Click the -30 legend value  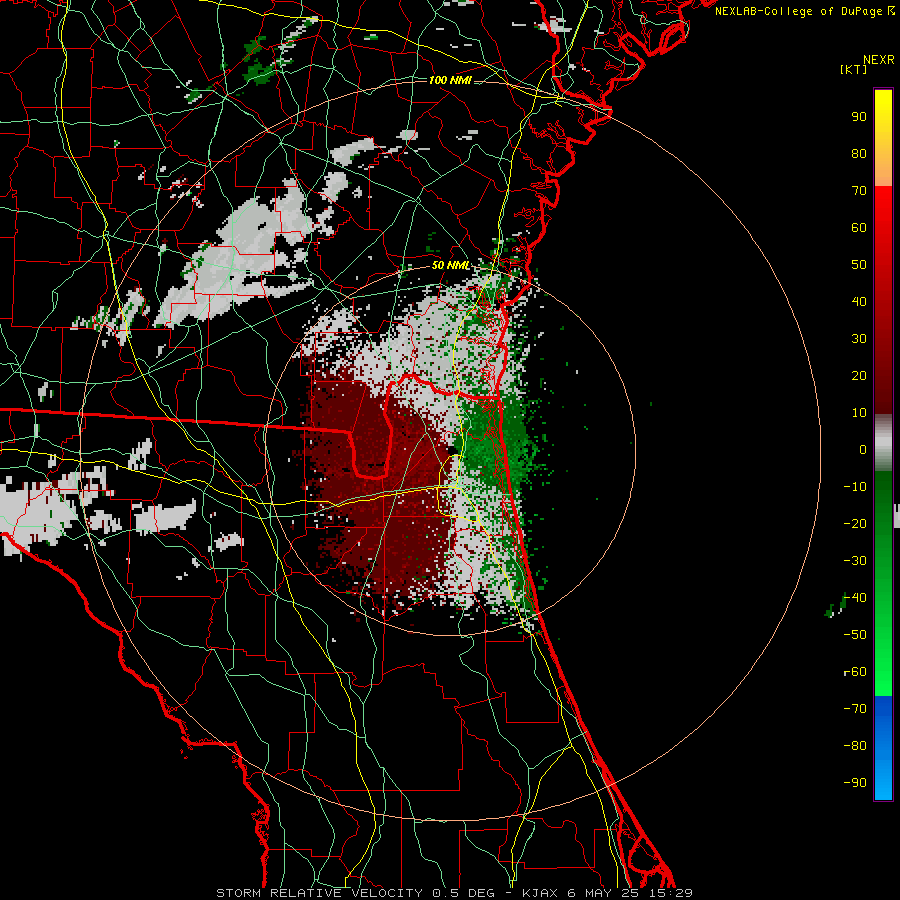point(855,561)
